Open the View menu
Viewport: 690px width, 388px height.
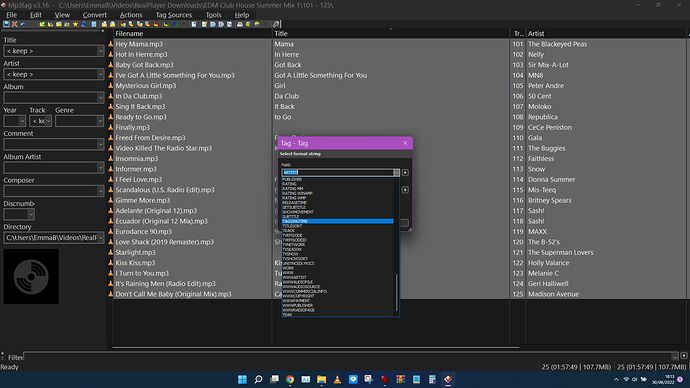(x=62, y=15)
